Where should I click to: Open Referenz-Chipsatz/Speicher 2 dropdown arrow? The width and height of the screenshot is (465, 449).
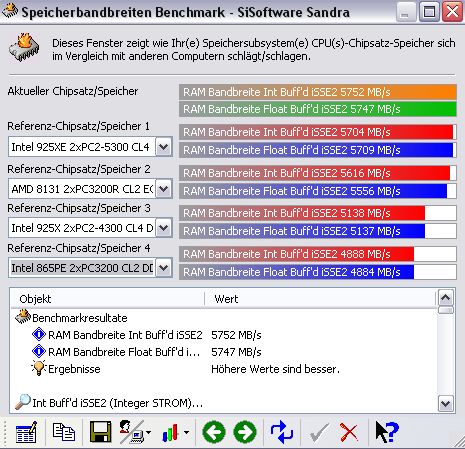[x=164, y=189]
